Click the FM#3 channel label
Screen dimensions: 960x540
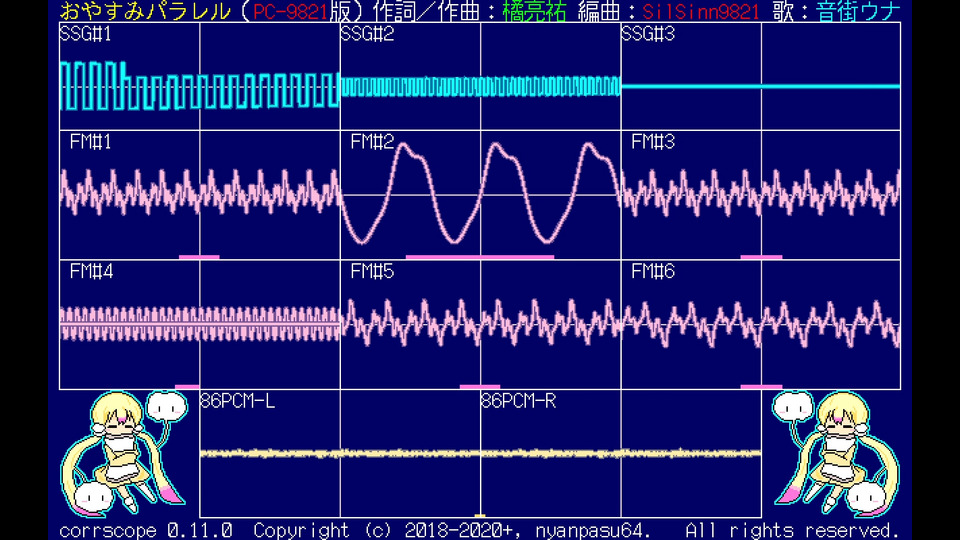pos(653,142)
